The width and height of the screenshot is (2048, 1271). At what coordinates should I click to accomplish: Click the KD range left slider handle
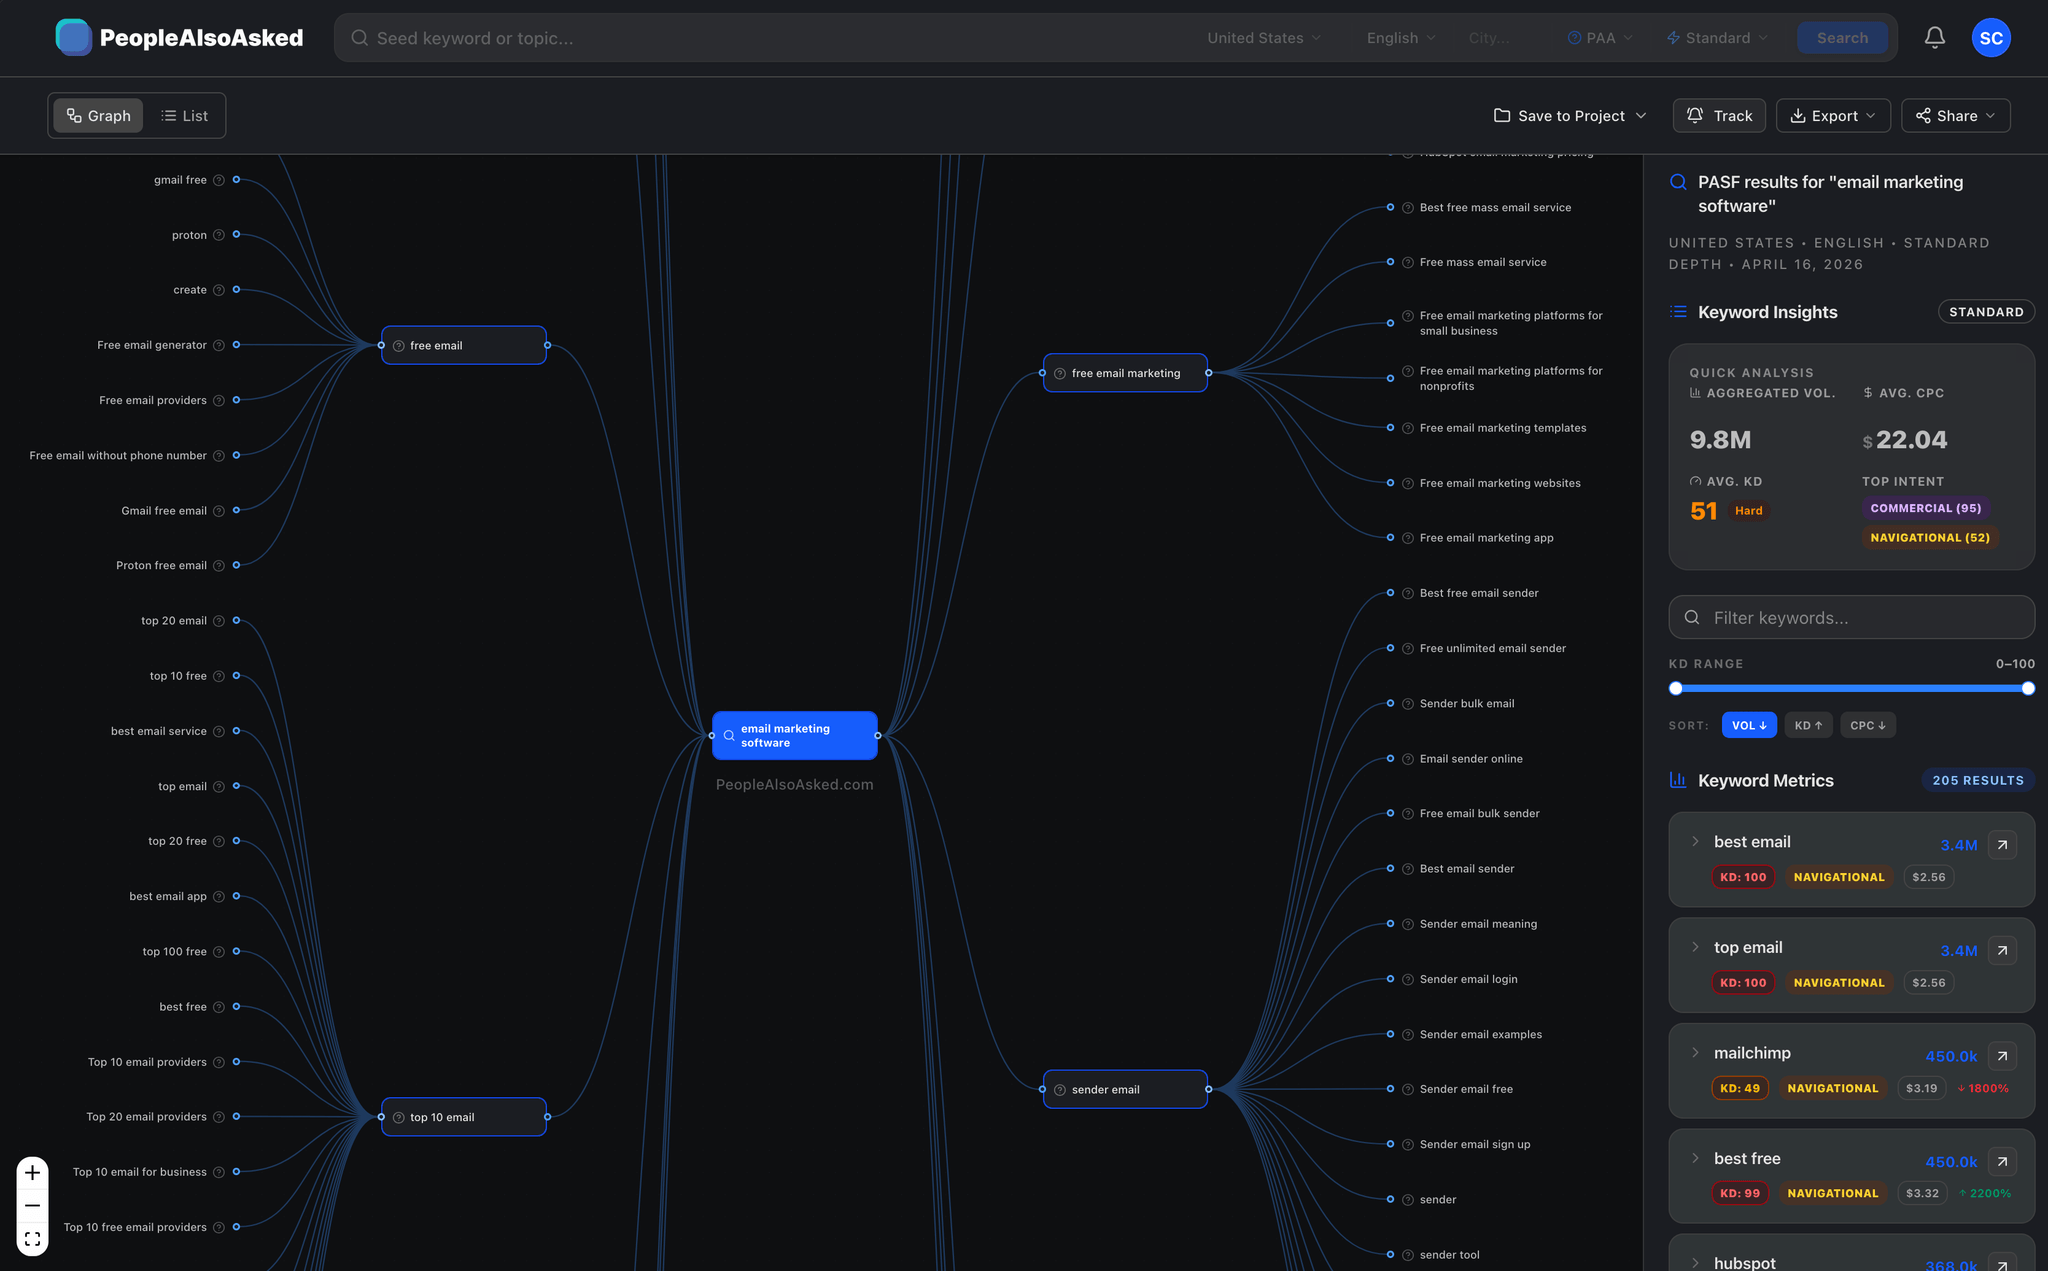tap(1676, 688)
